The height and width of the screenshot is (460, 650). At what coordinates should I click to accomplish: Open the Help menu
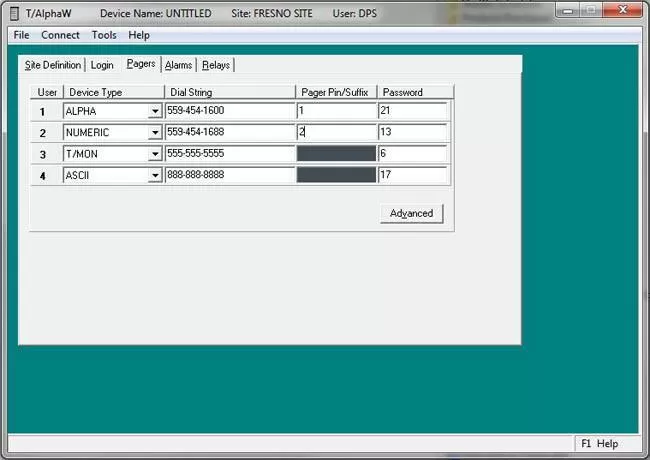pos(139,35)
